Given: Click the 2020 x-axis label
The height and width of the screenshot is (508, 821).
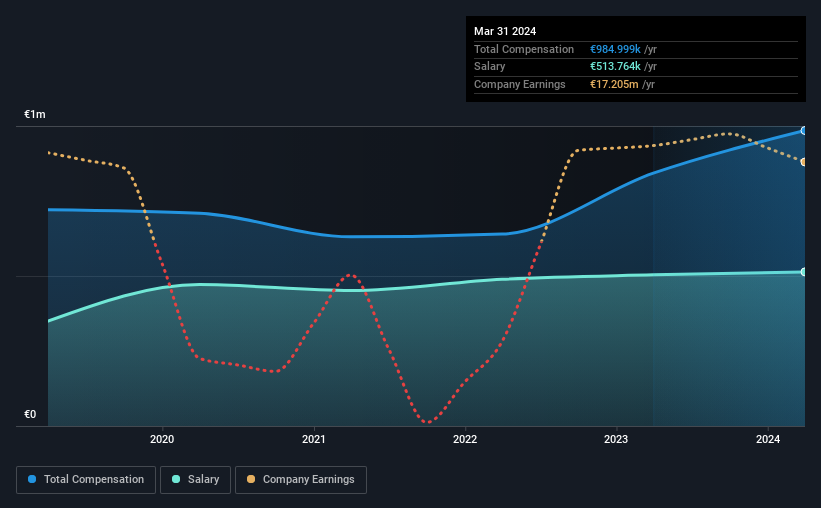Looking at the screenshot, I should point(162,439).
